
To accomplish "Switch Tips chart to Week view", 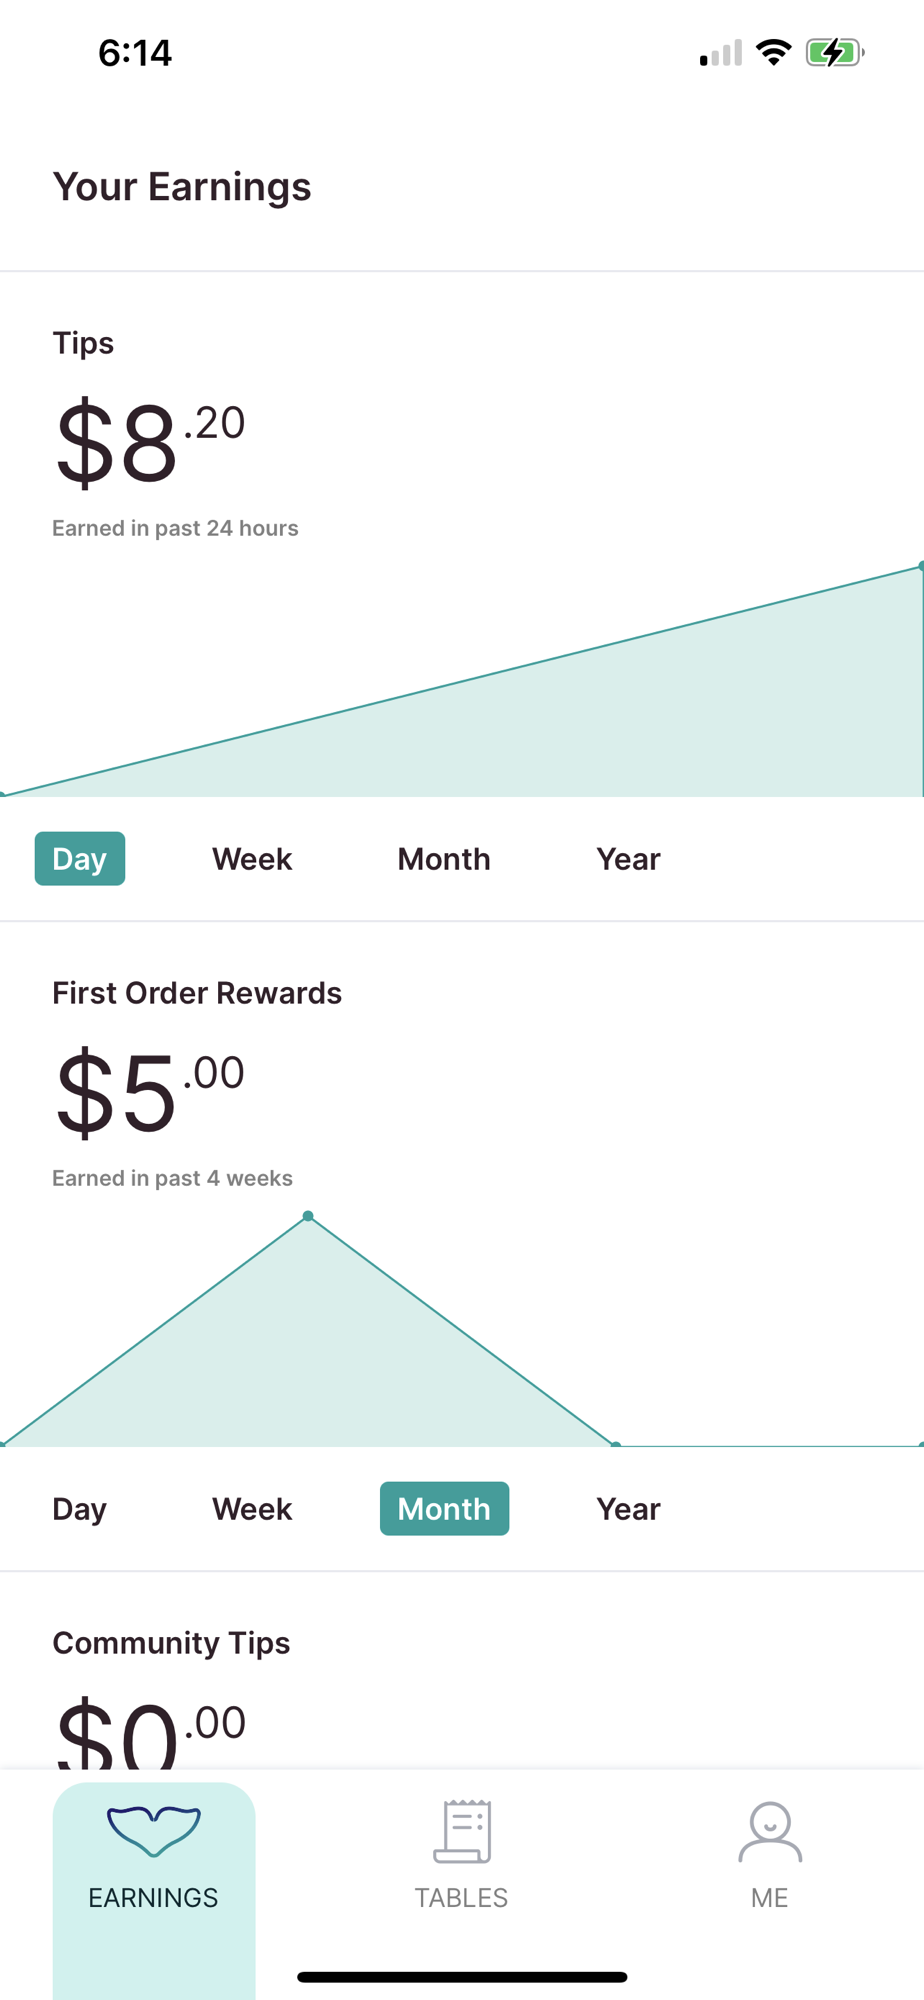I will point(252,859).
